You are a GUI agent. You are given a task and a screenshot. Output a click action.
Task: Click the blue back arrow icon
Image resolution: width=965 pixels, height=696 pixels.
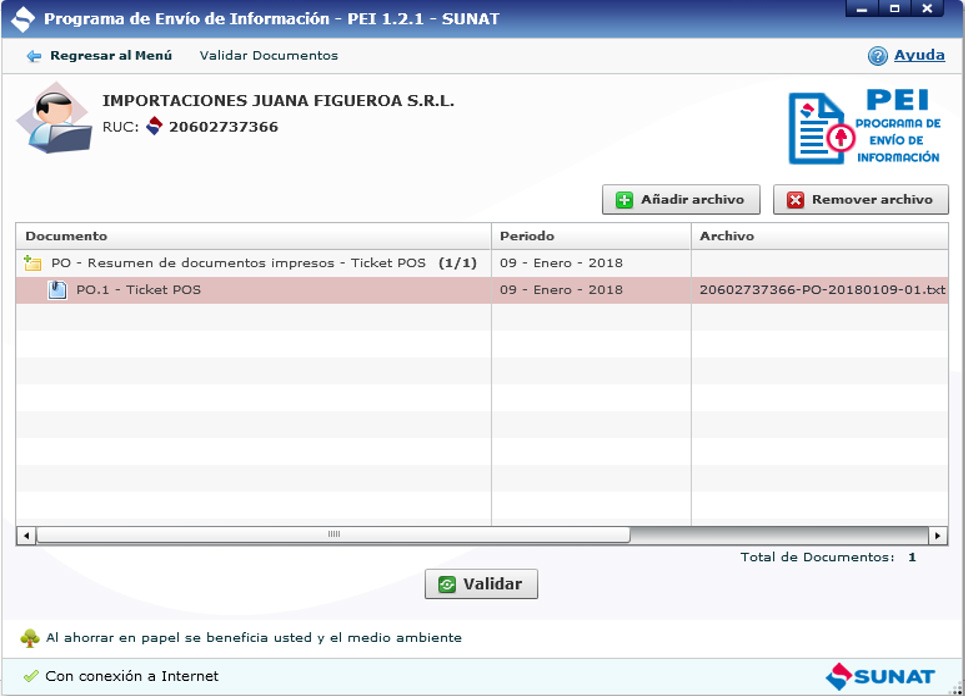tap(34, 56)
